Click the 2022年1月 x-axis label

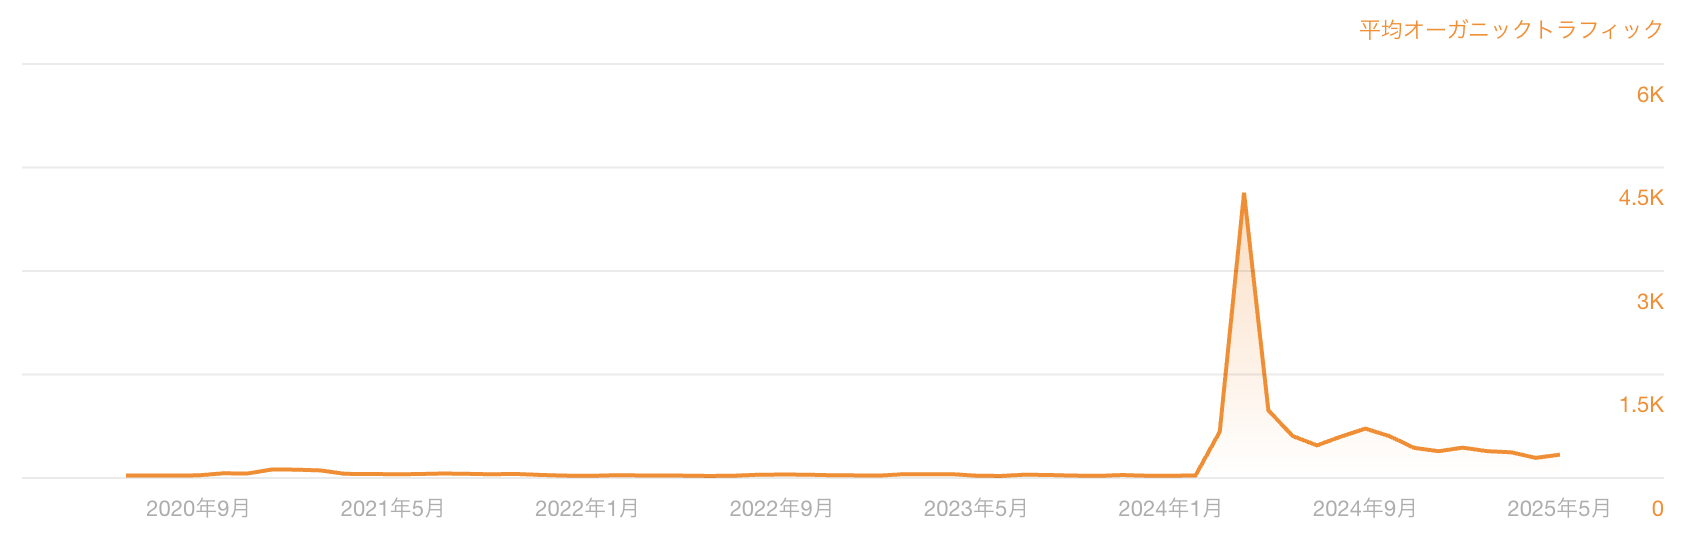point(587,509)
